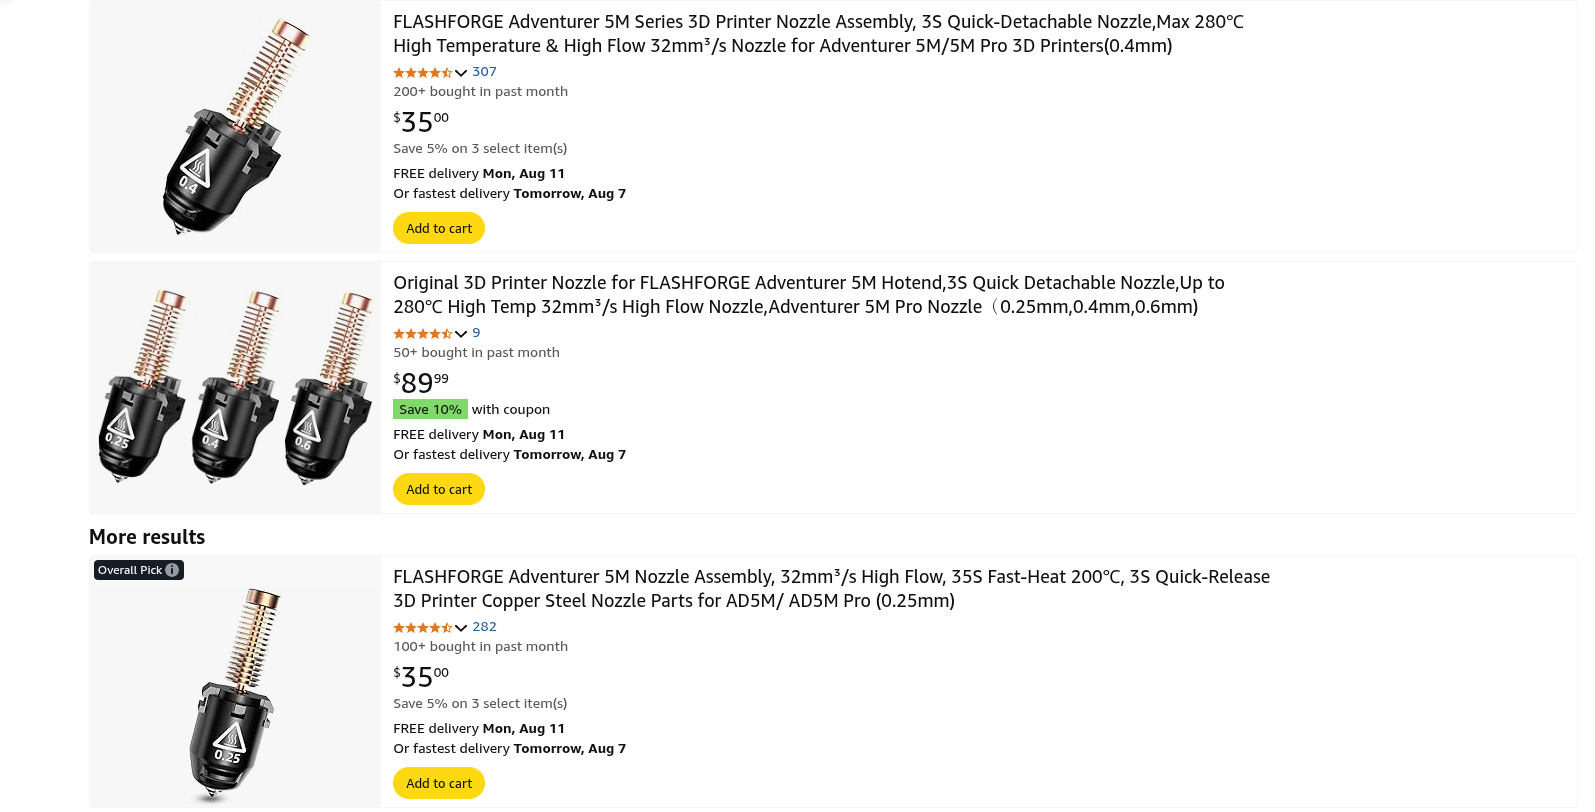
Task: Open the star rating of the three-nozzle set listing
Action: point(423,333)
